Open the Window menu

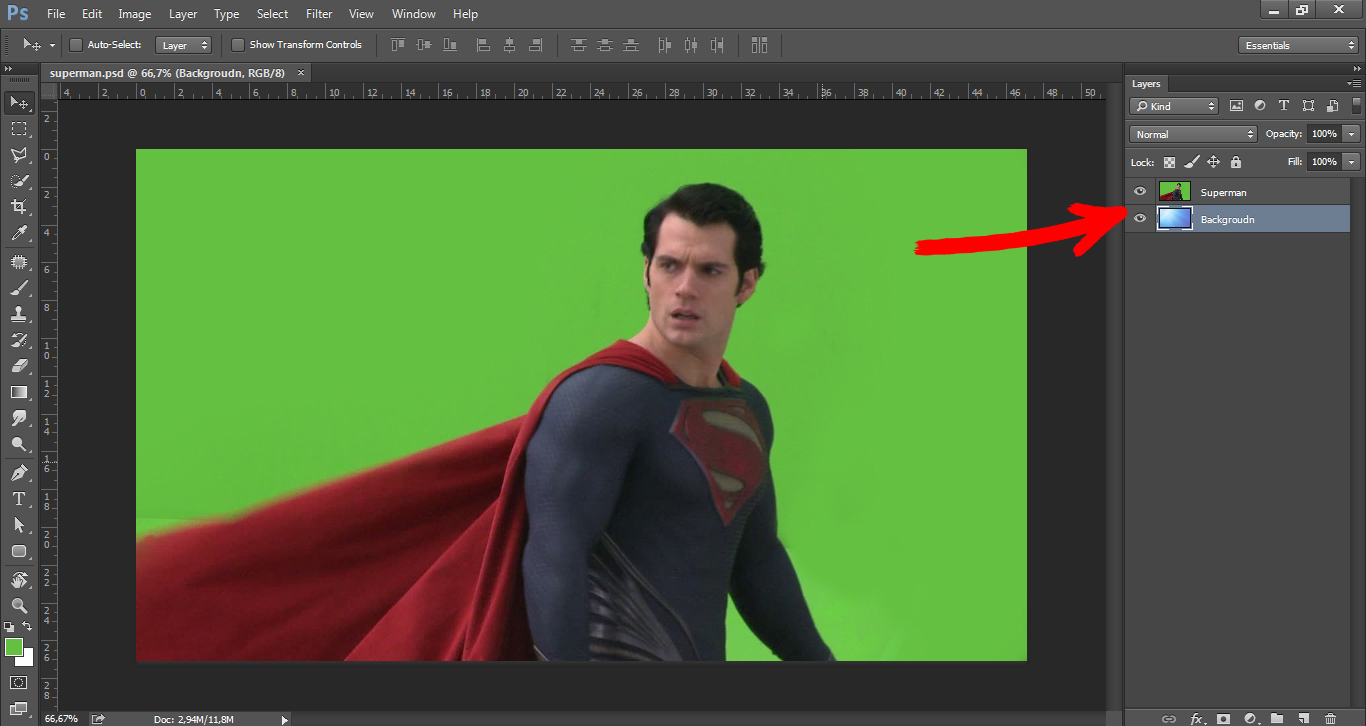pos(413,14)
